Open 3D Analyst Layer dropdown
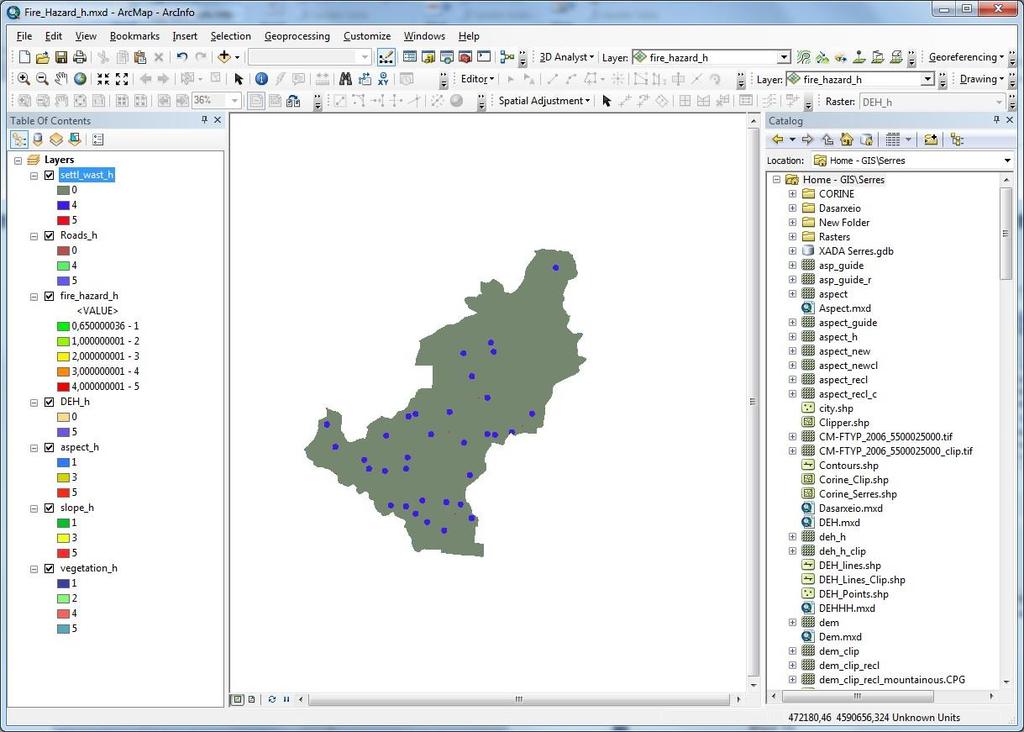The height and width of the screenshot is (732, 1024). (x=784, y=57)
